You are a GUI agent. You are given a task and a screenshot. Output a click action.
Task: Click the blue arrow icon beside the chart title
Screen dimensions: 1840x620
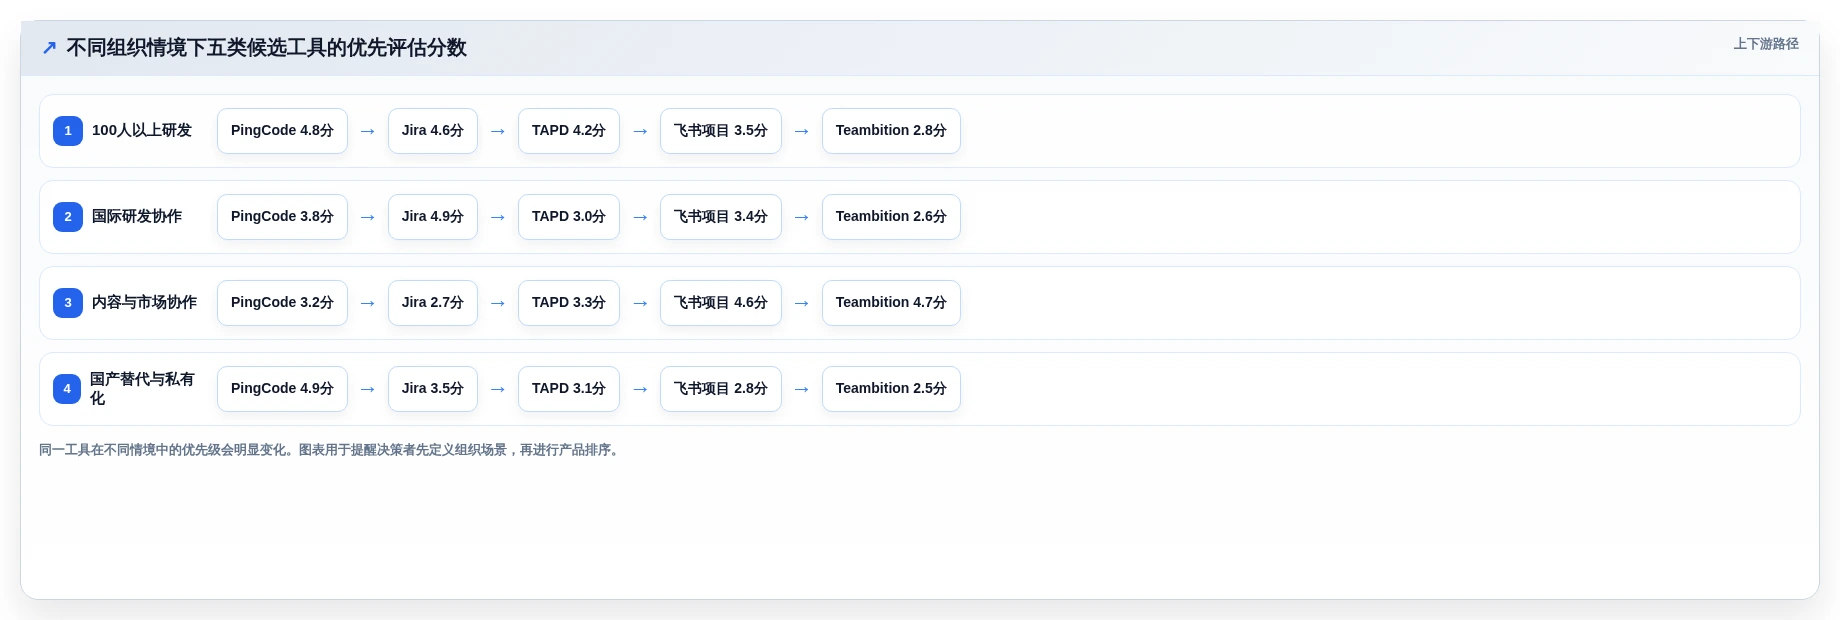coord(49,48)
